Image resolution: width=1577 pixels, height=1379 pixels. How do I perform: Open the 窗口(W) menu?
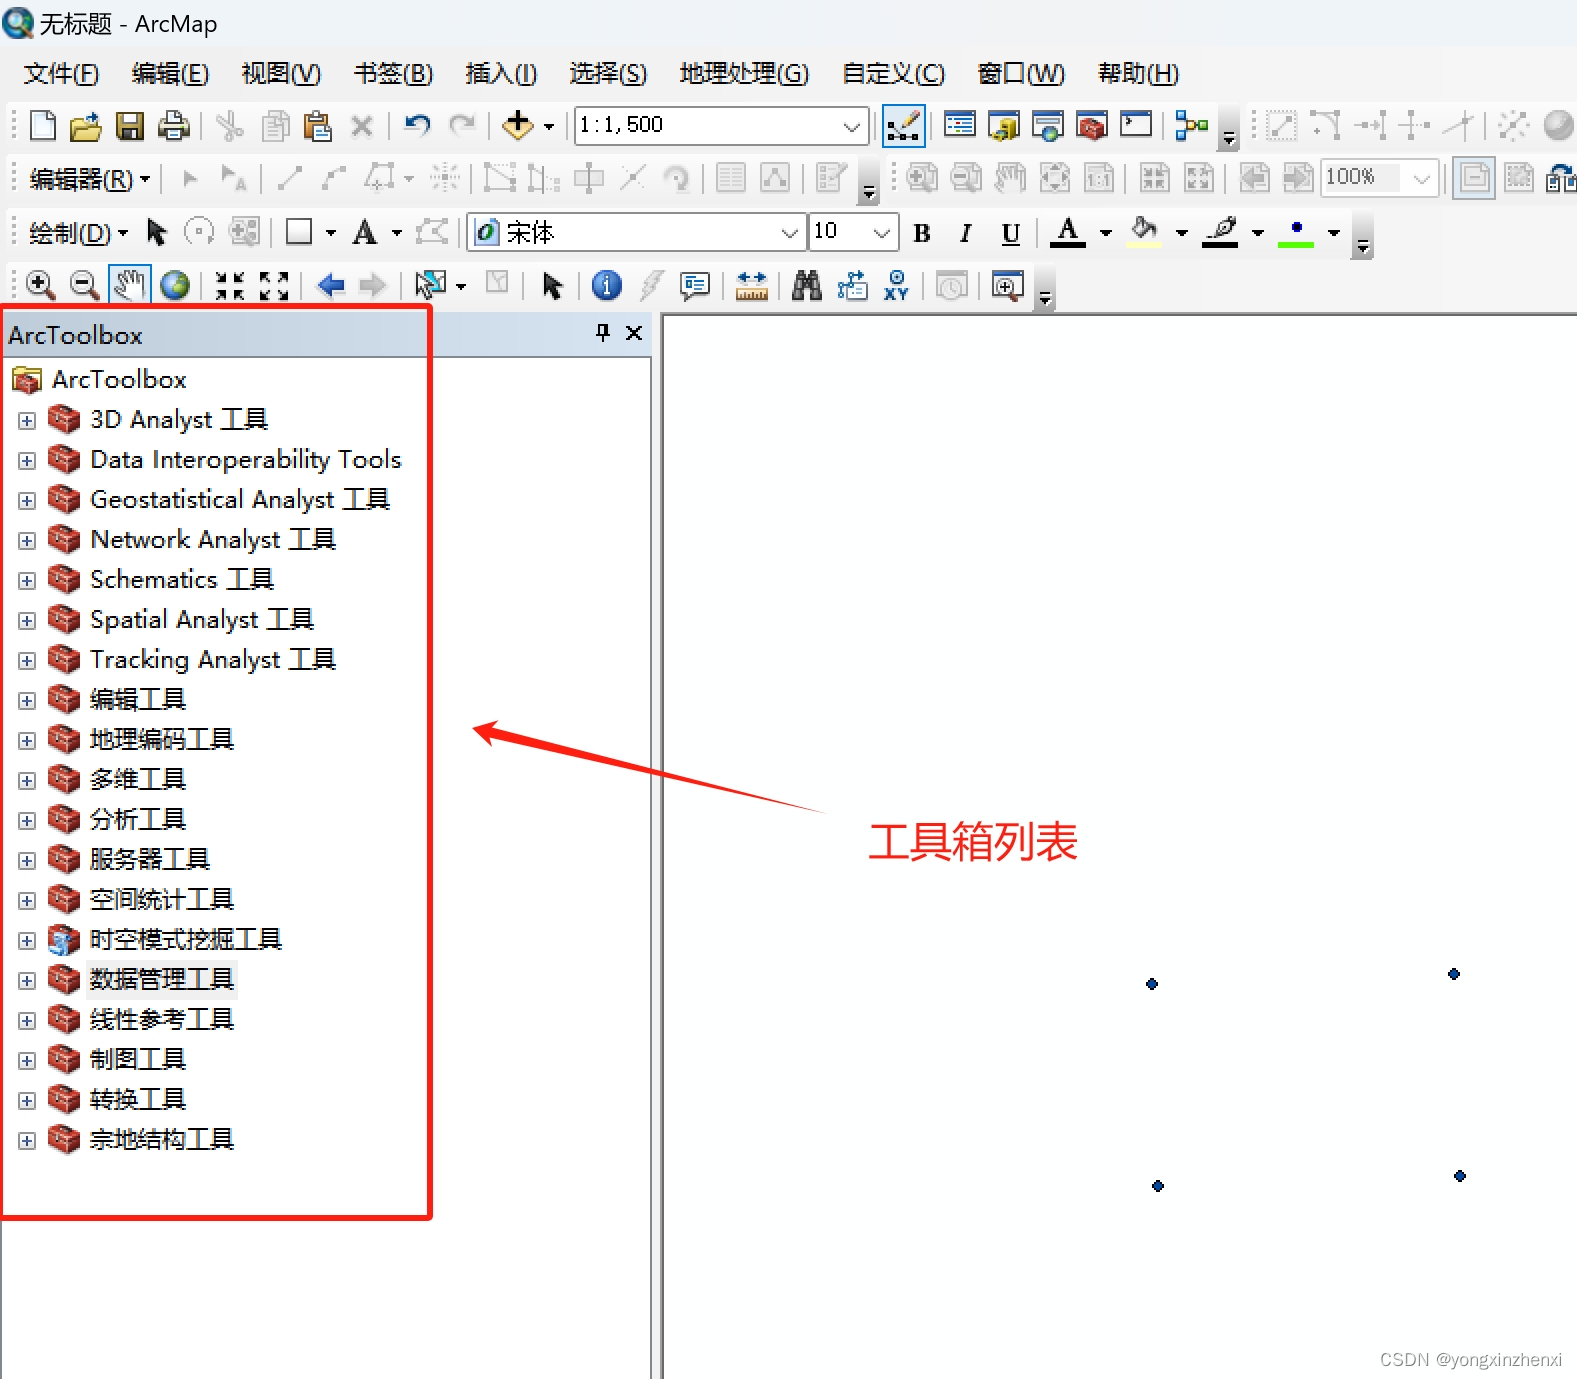tap(1021, 73)
